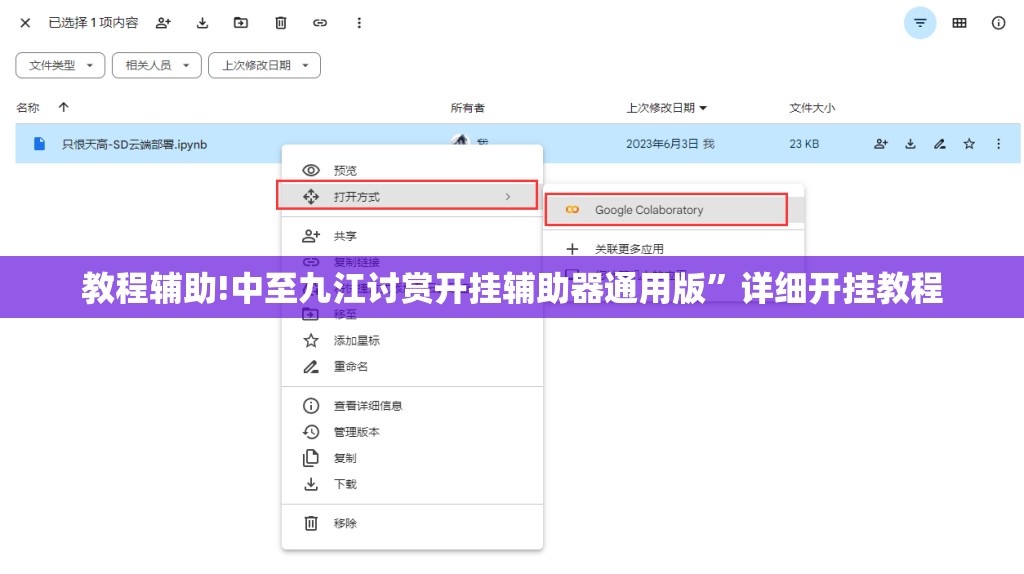Star the file with the row star icon

click(x=969, y=144)
